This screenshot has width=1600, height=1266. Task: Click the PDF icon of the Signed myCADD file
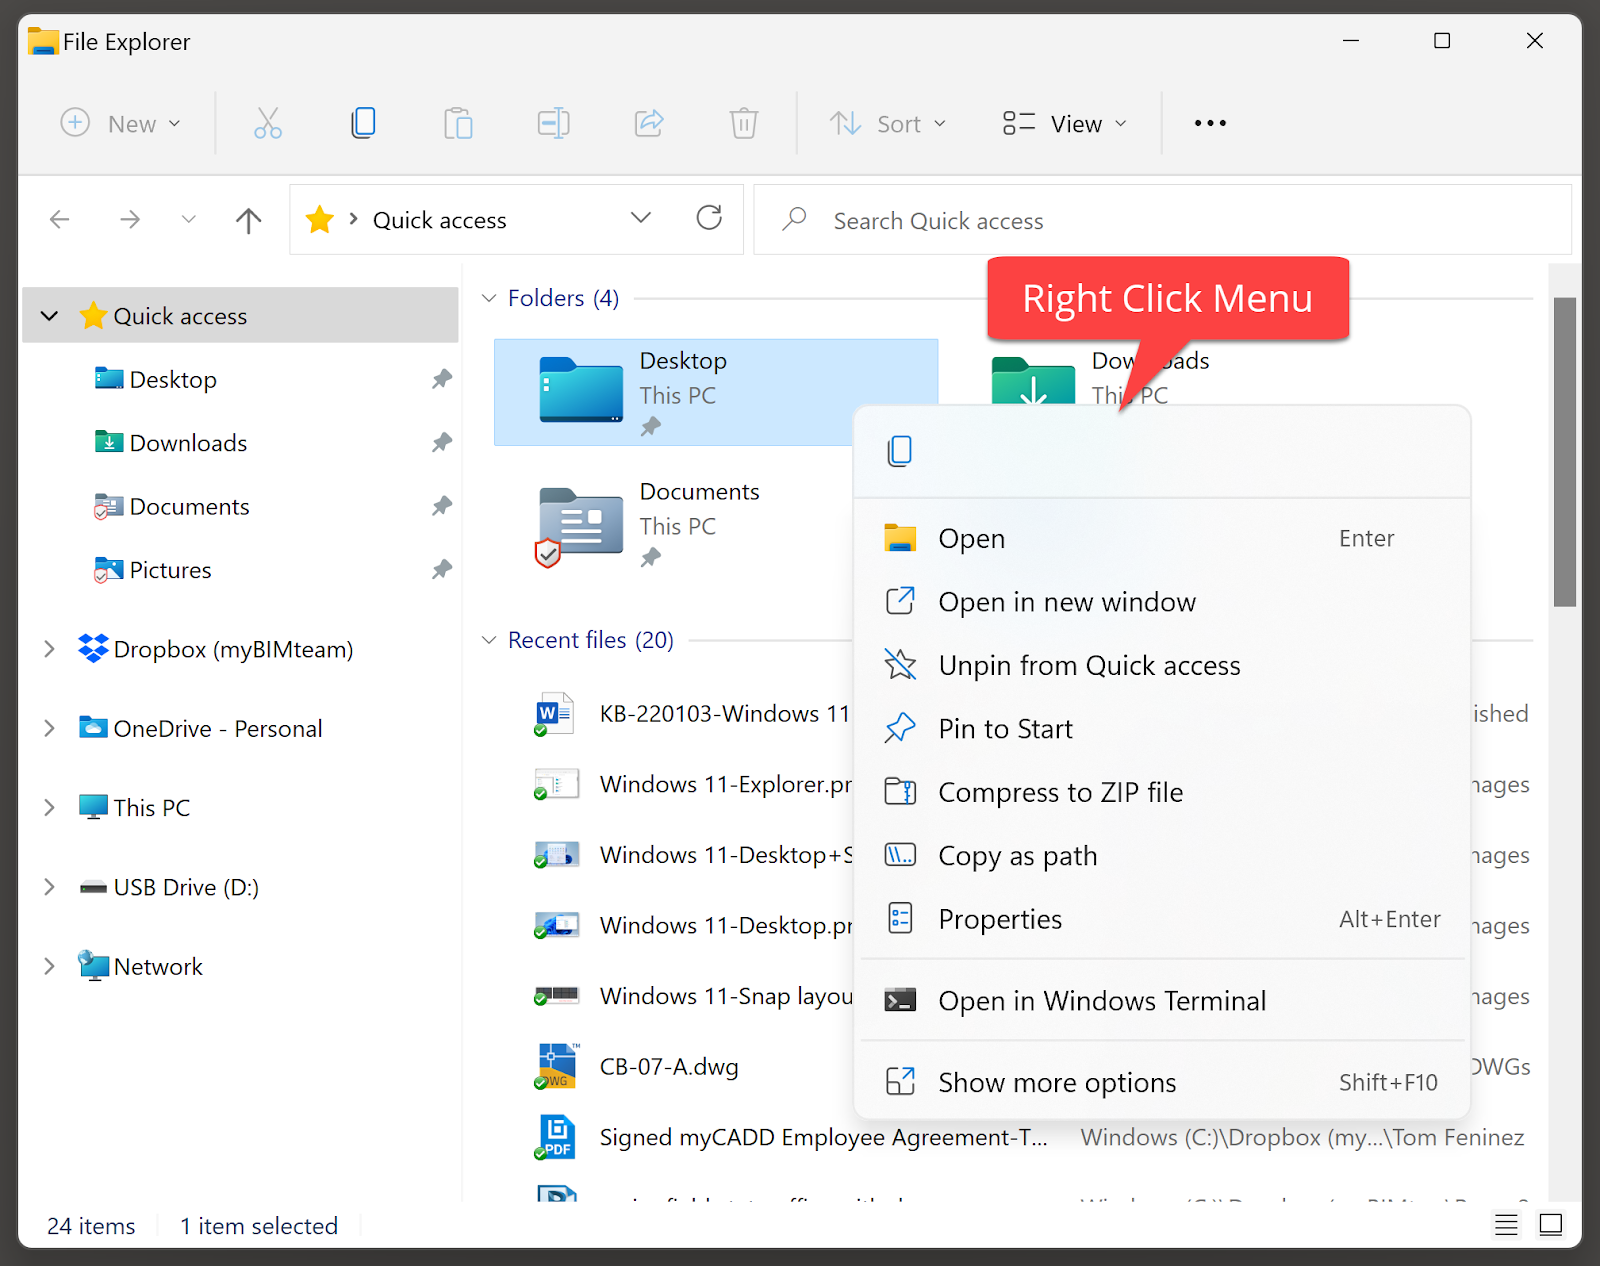point(557,1137)
